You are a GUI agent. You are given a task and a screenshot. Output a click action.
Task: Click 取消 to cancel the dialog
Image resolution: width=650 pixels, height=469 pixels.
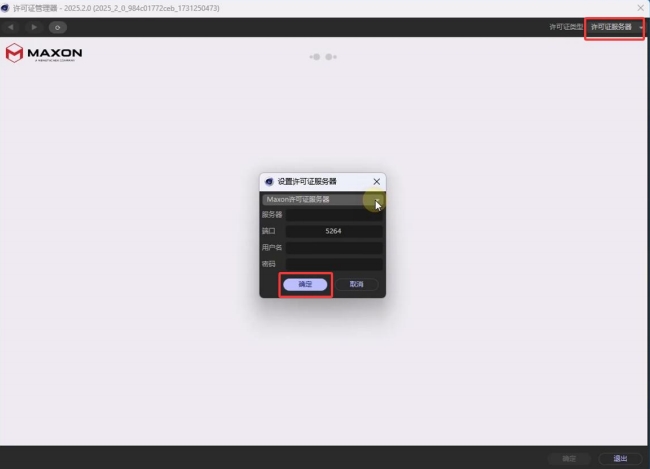pos(357,284)
